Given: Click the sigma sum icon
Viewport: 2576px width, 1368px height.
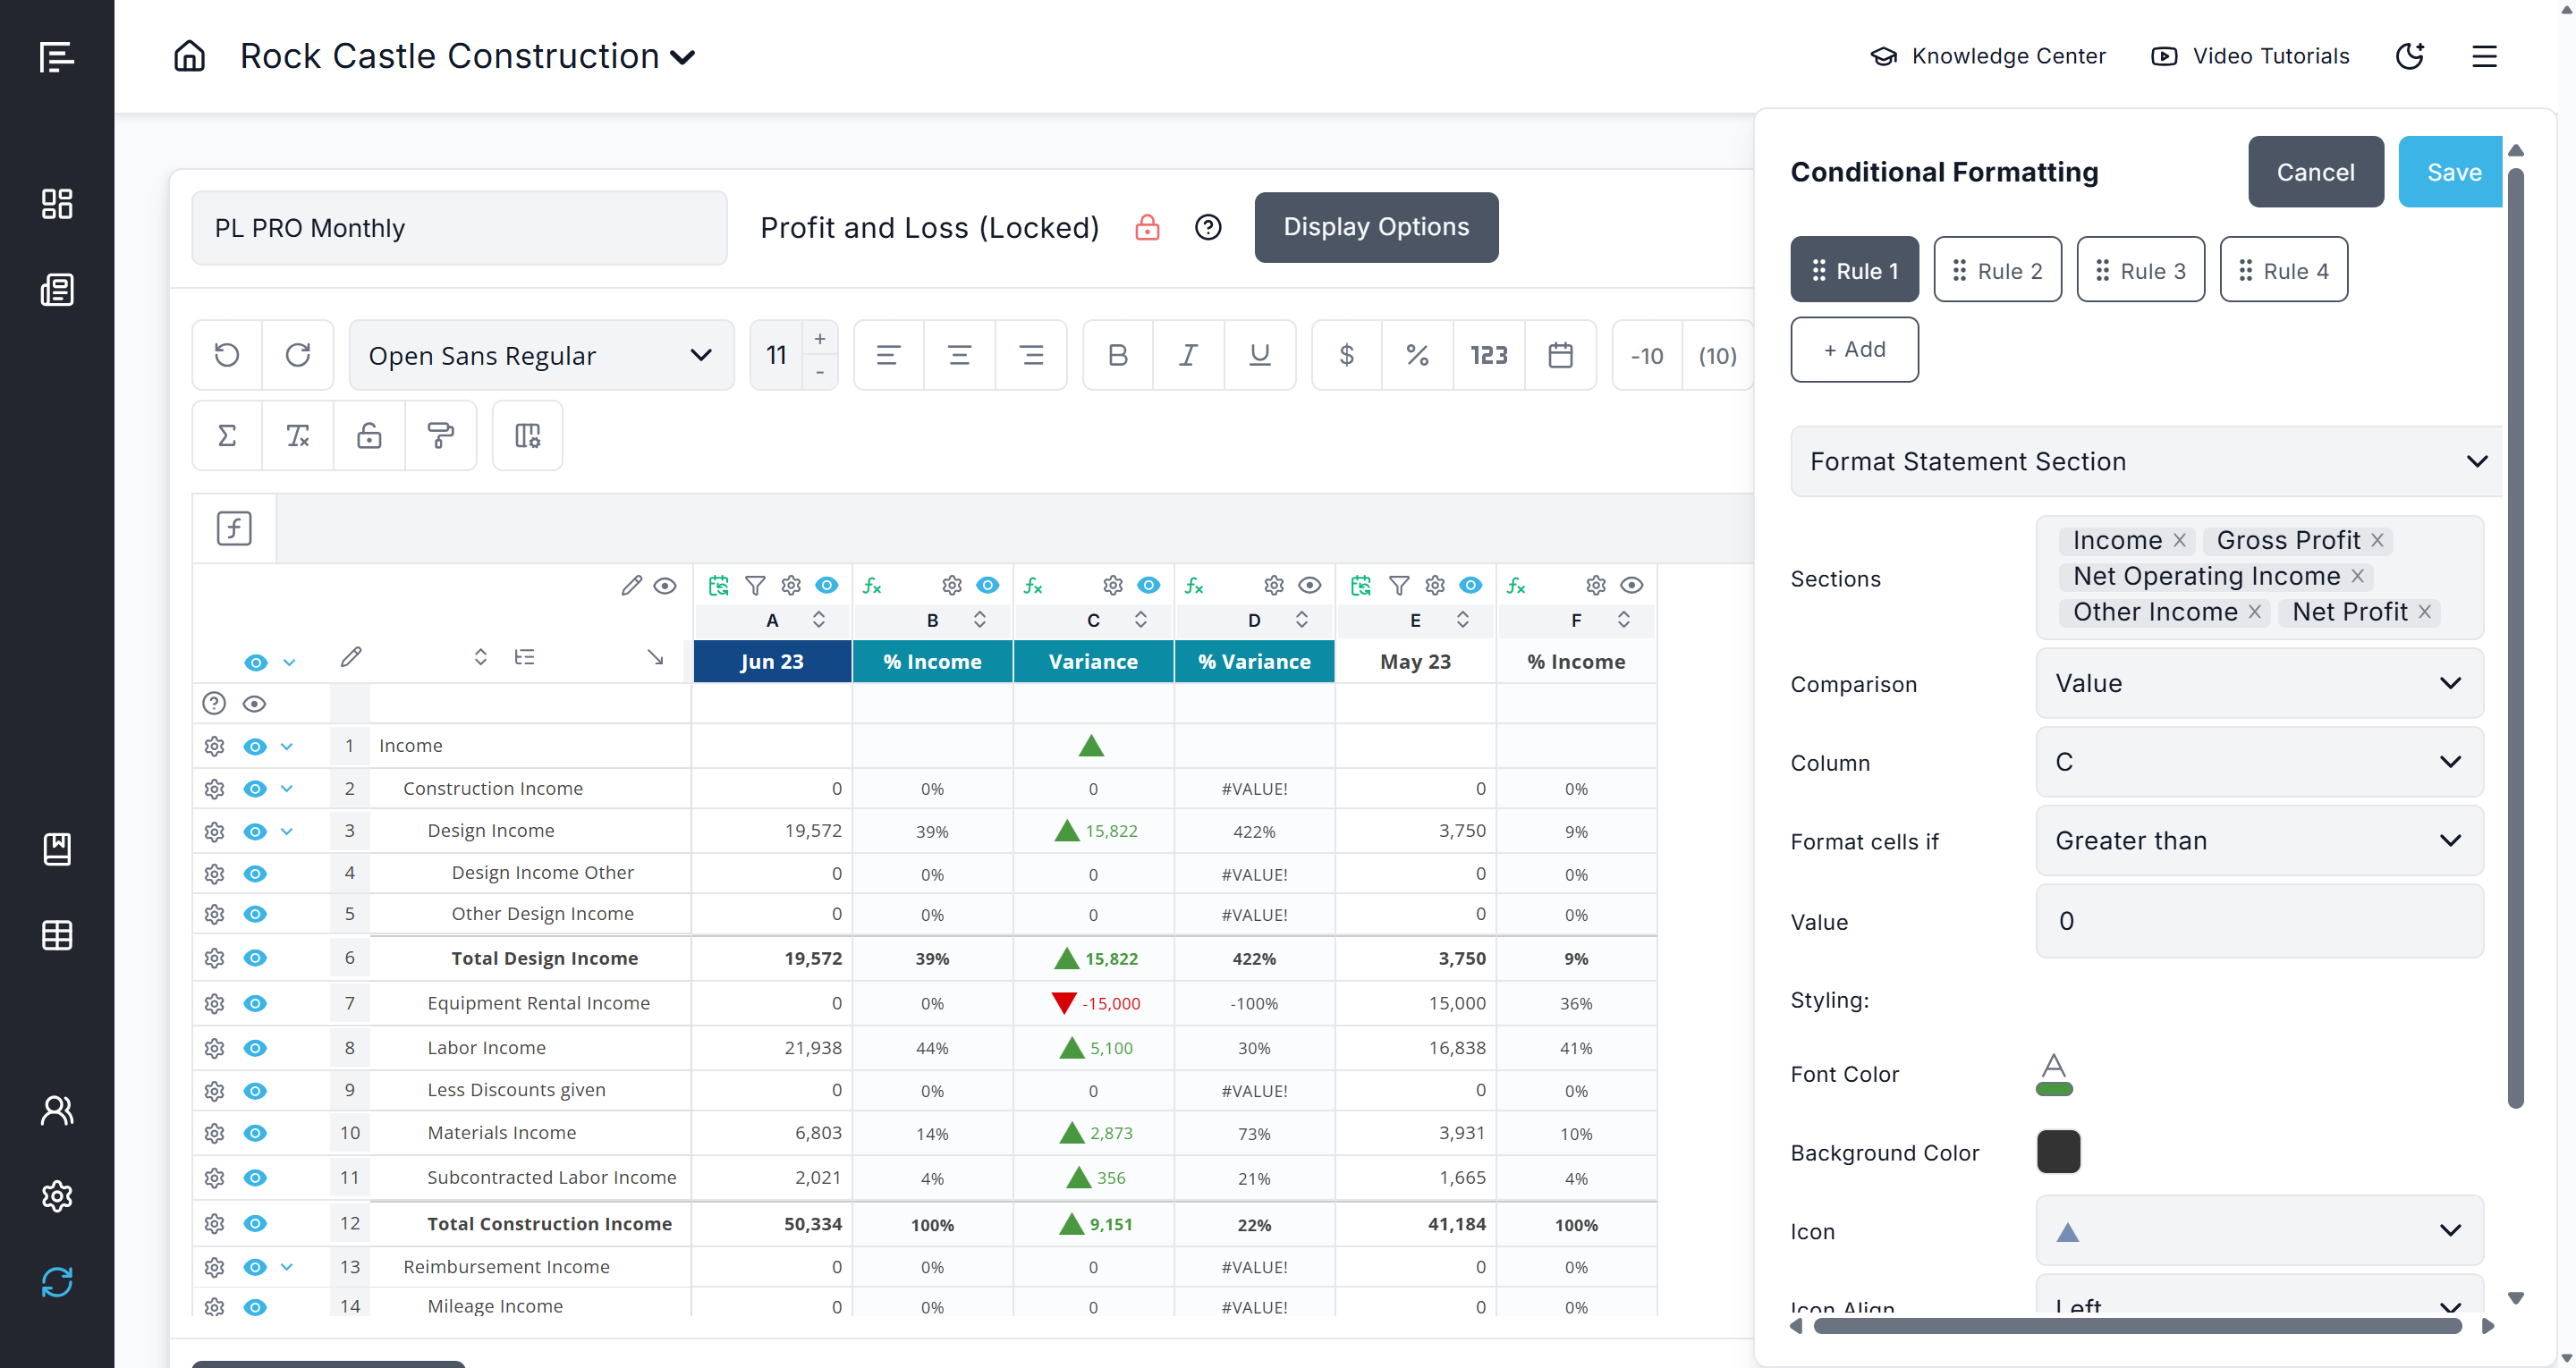Looking at the screenshot, I should click(227, 435).
